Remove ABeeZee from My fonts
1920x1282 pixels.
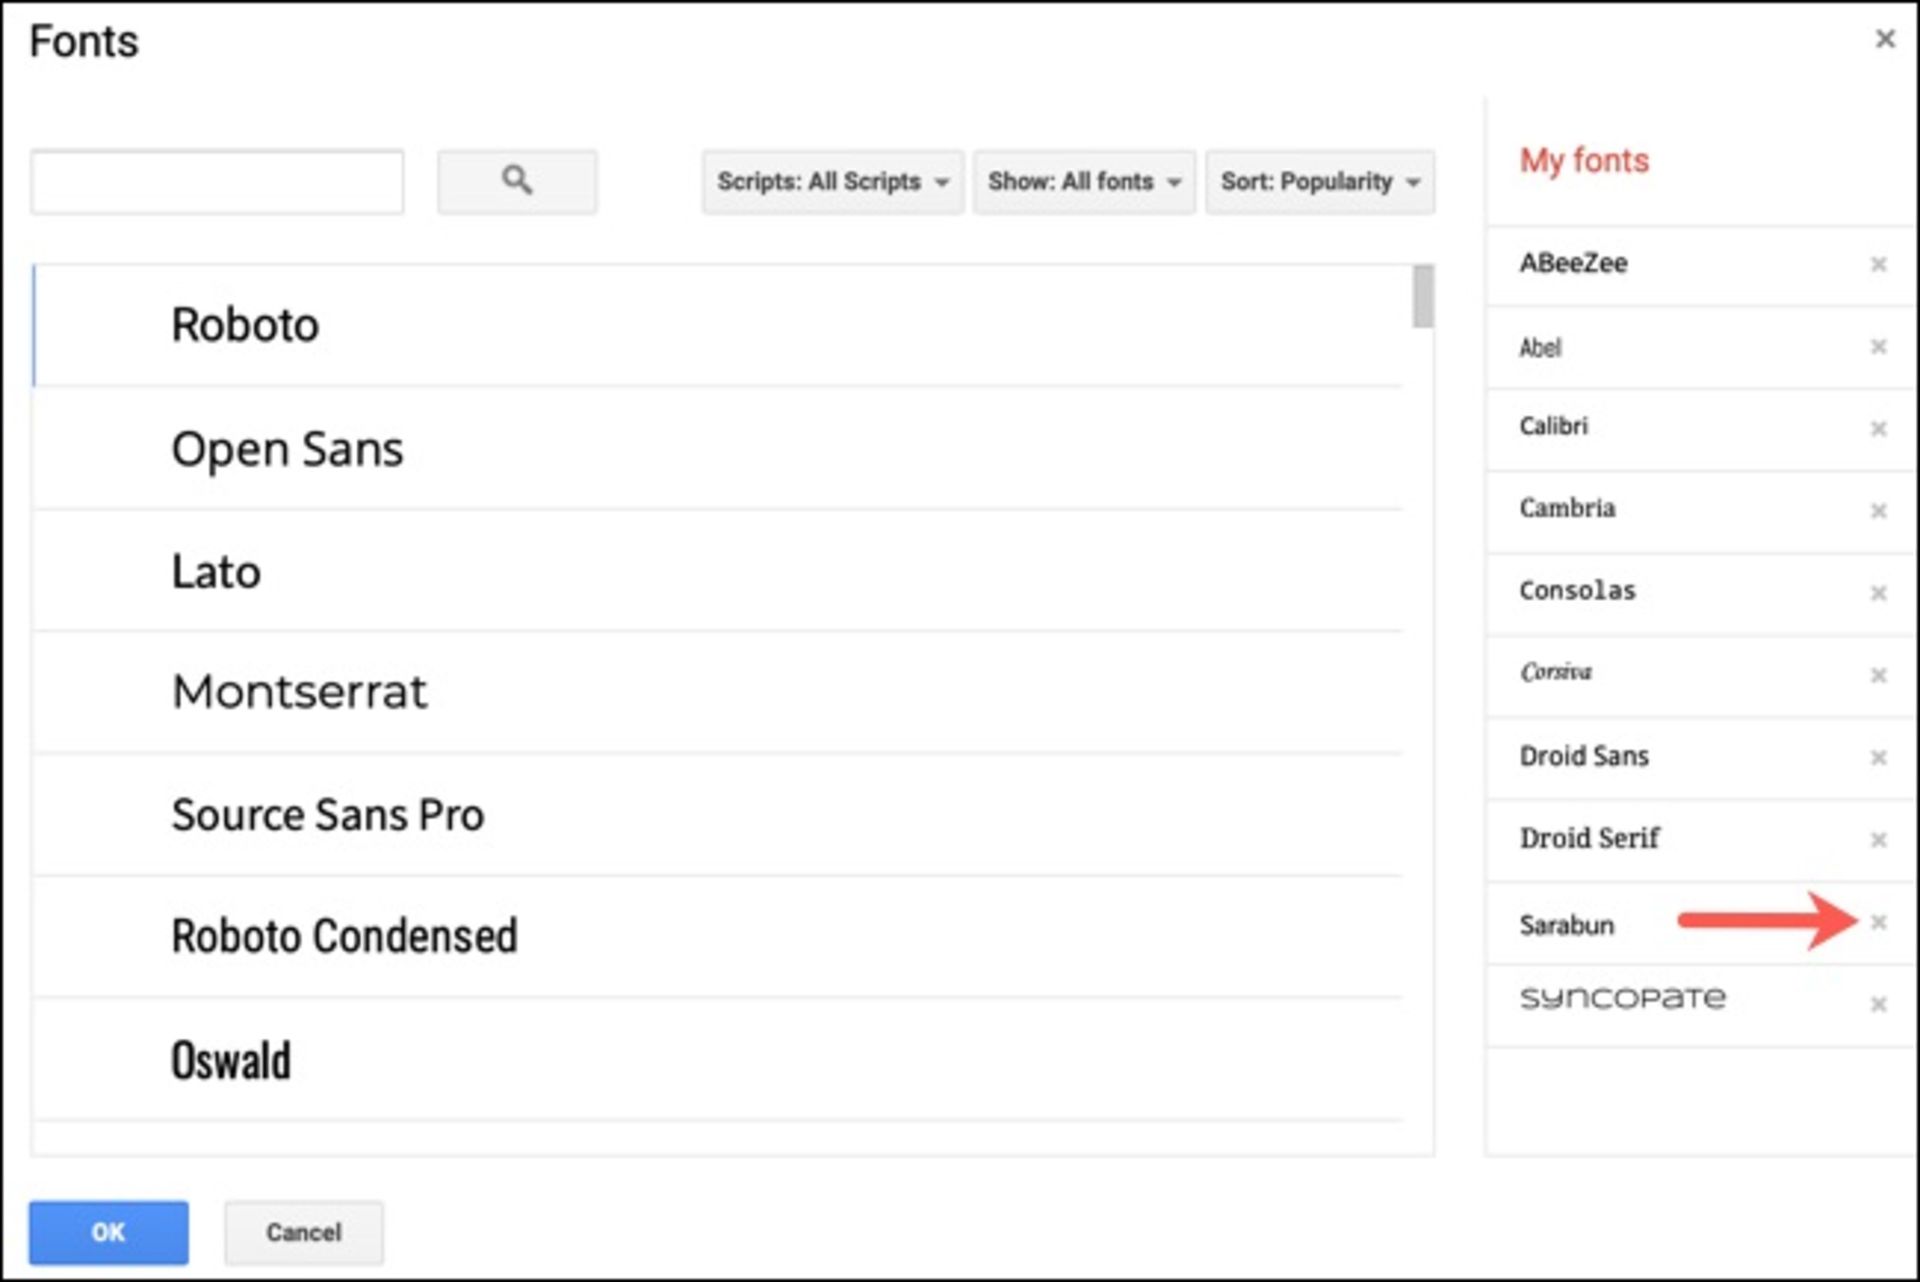[x=1878, y=264]
